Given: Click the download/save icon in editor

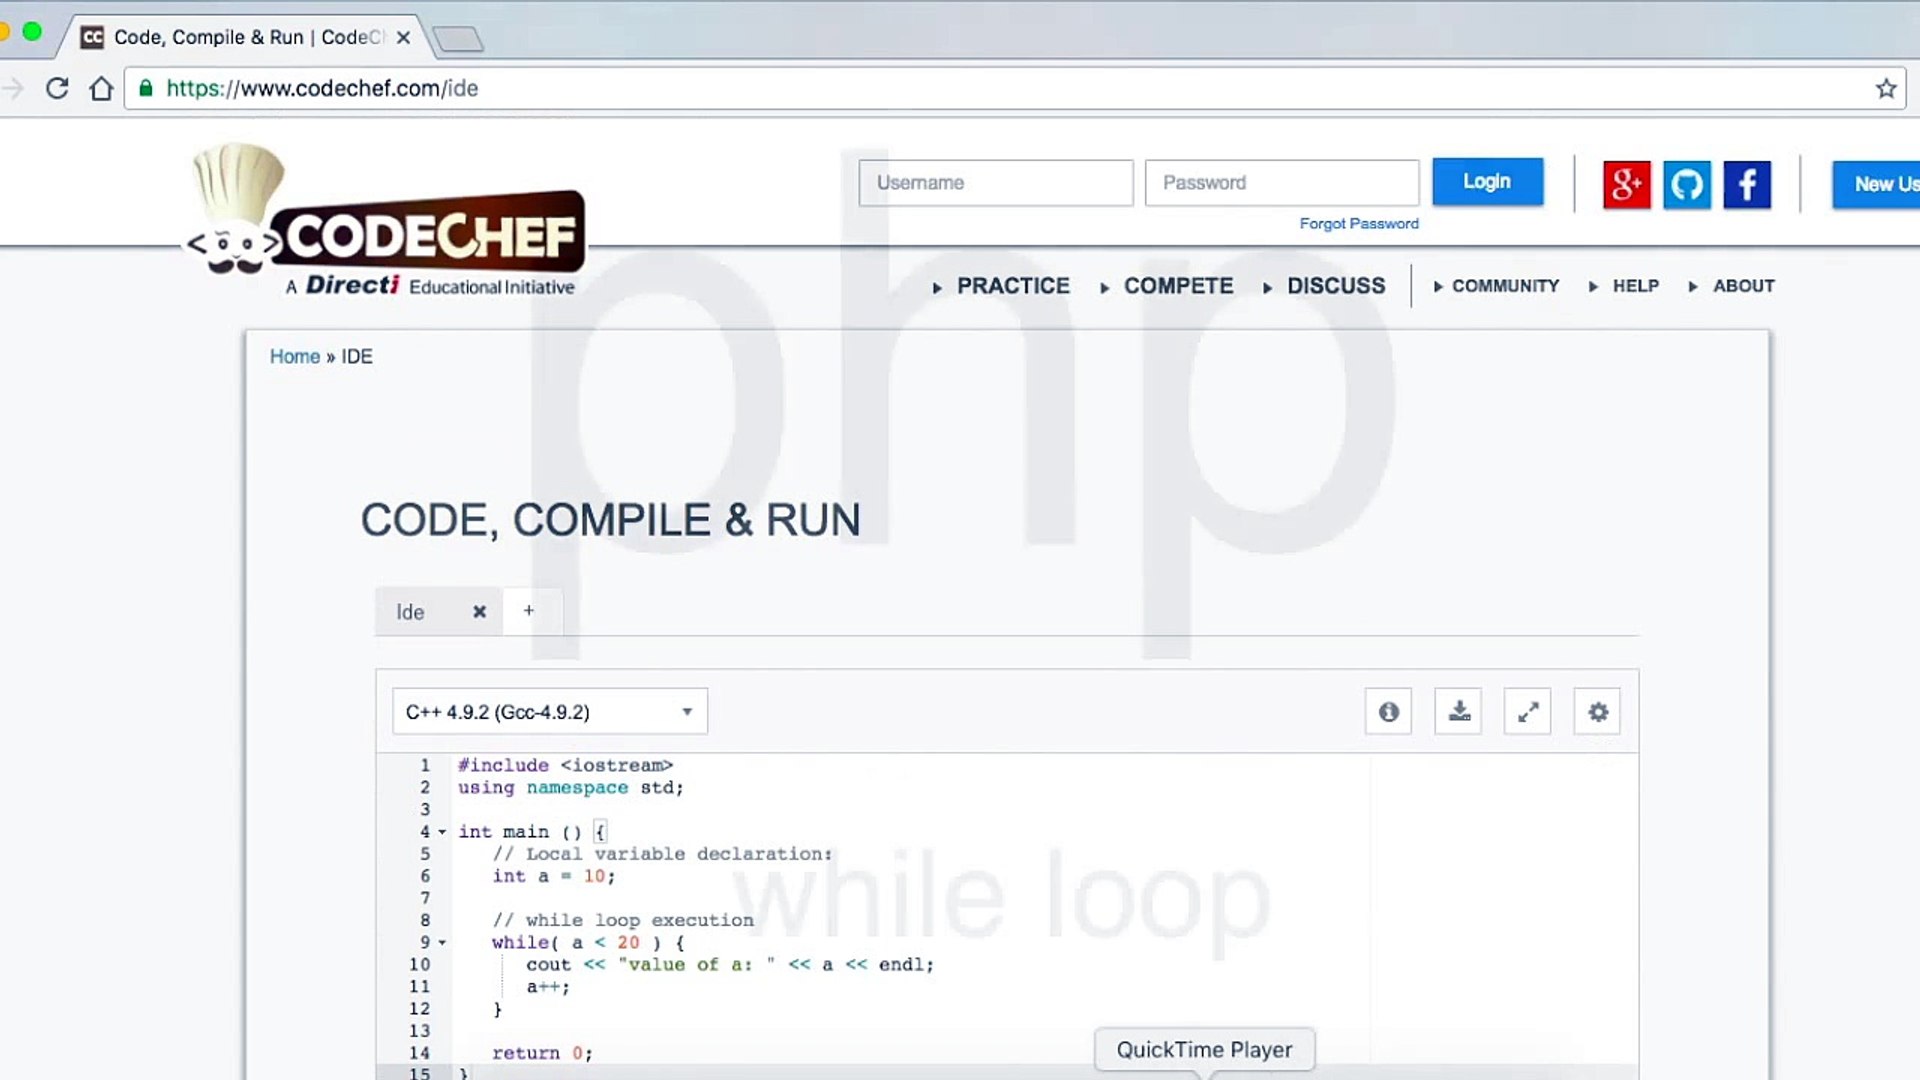Looking at the screenshot, I should pos(1458,712).
